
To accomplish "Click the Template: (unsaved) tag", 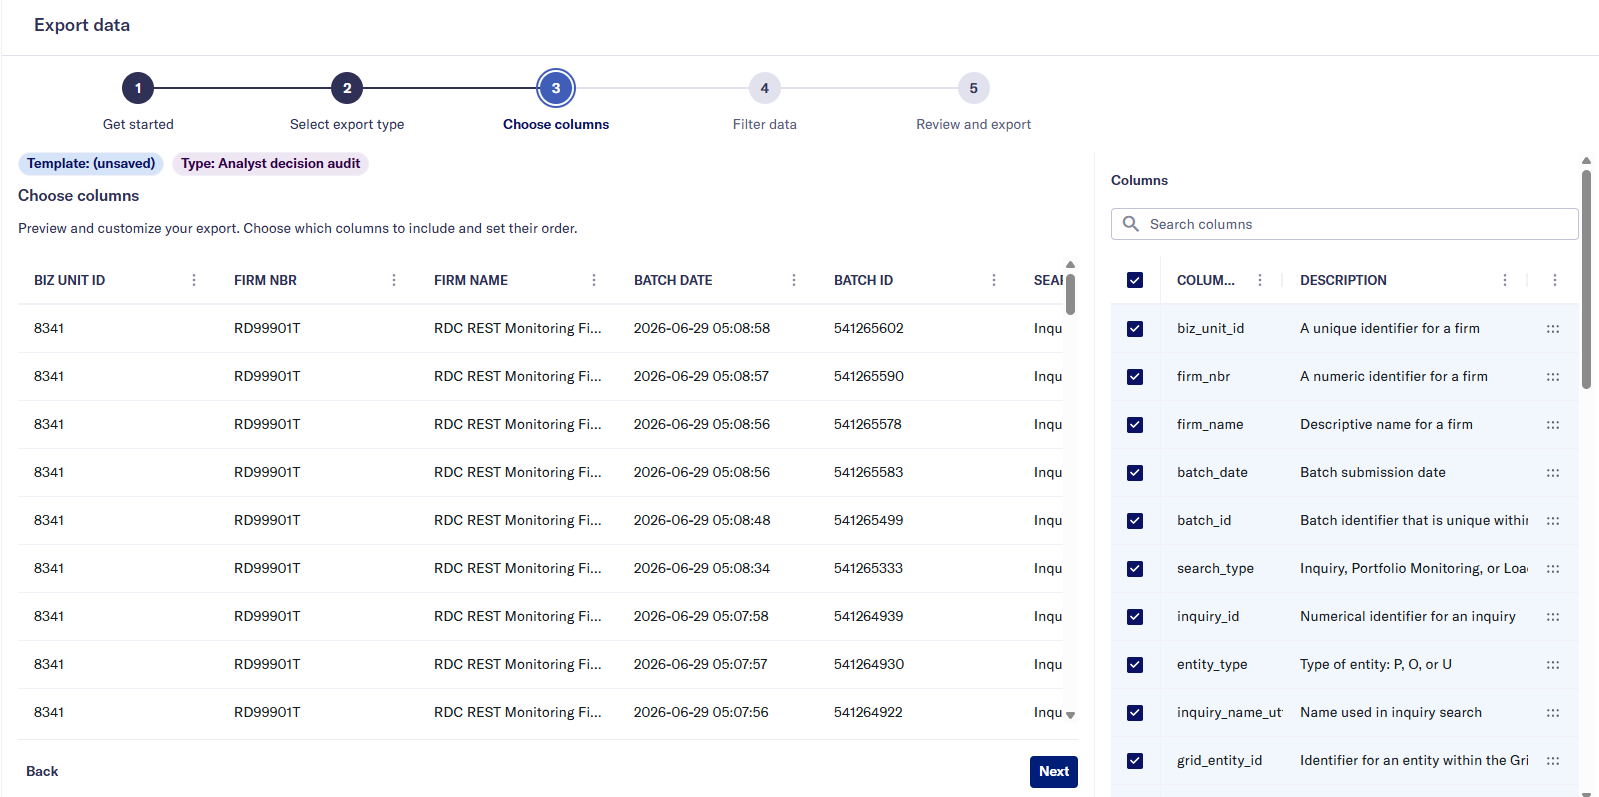I will click(91, 163).
